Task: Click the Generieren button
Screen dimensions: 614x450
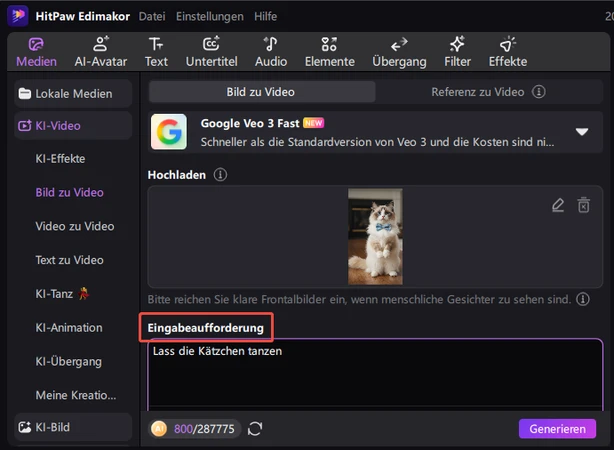Action: coord(557,429)
